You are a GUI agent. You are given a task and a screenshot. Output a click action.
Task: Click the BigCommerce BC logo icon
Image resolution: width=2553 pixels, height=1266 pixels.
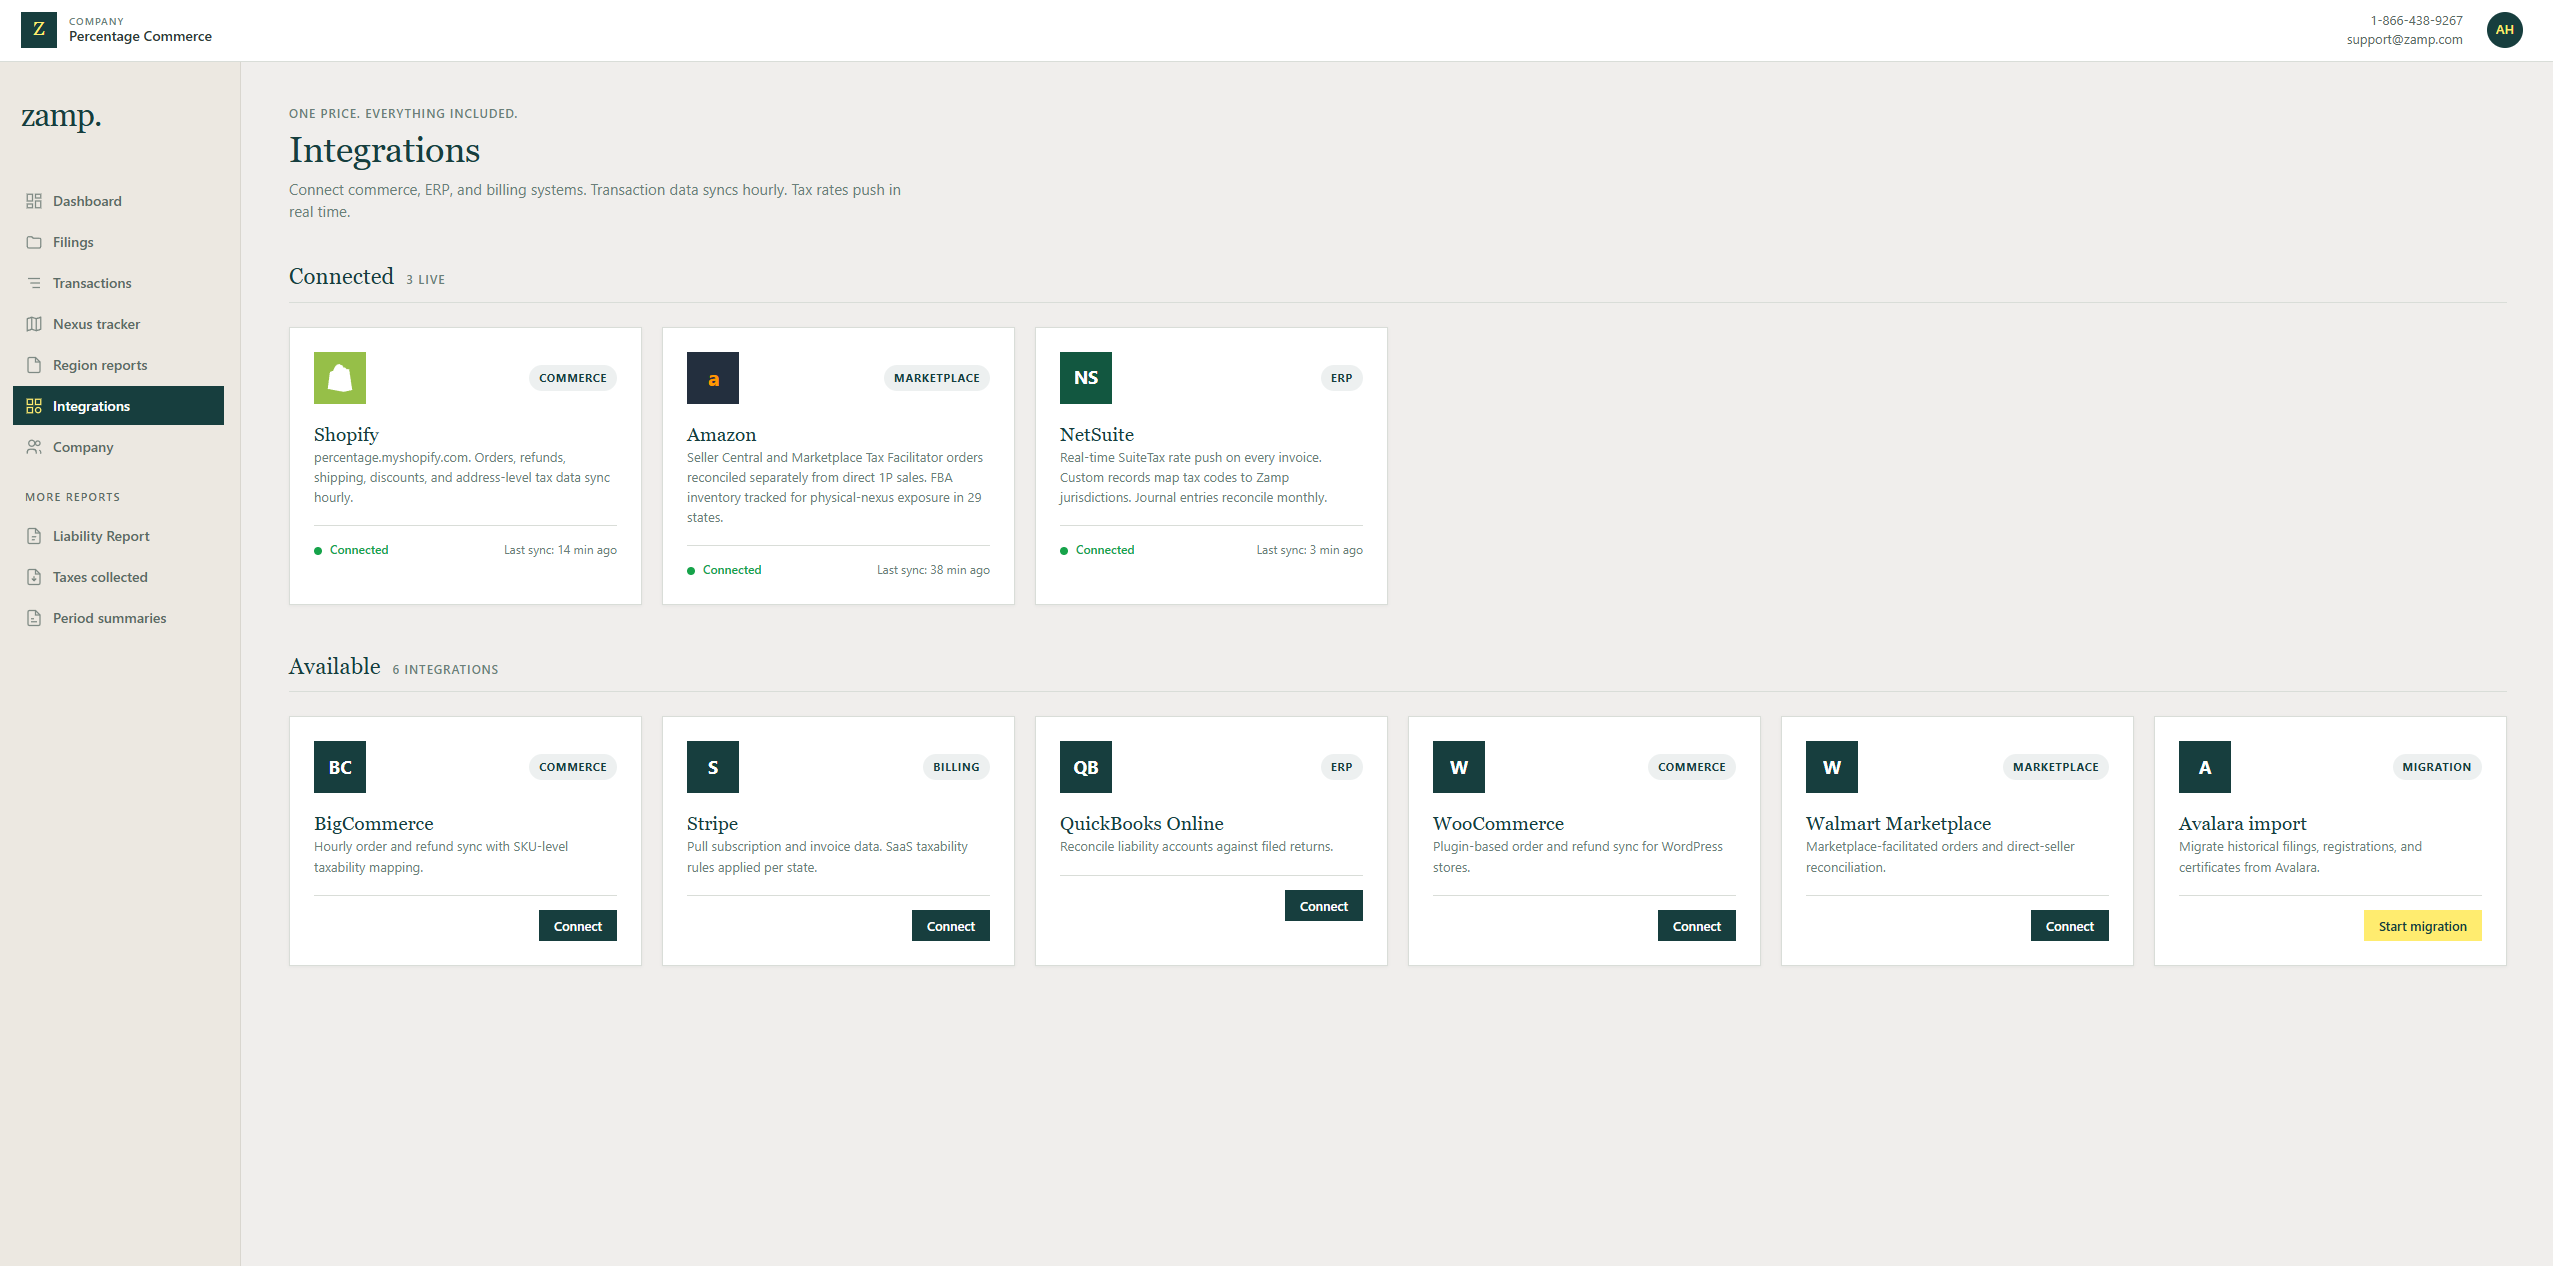click(340, 767)
